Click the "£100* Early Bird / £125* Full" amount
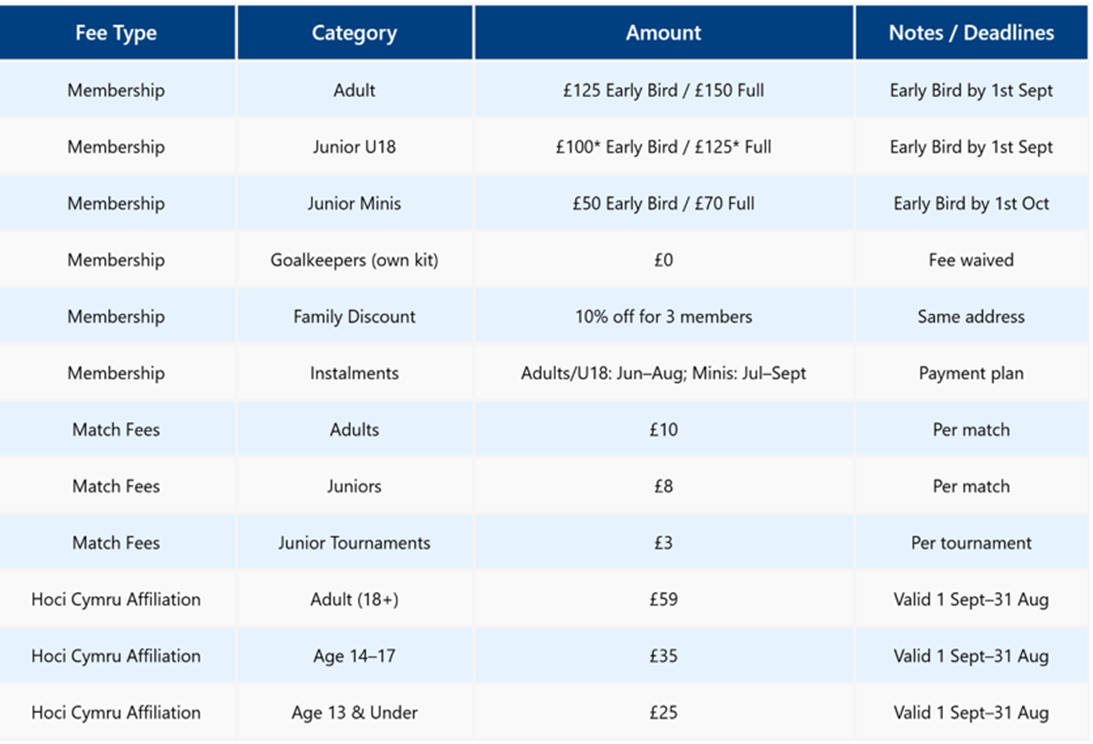Viewport: 1093px width, 744px height. [x=663, y=147]
